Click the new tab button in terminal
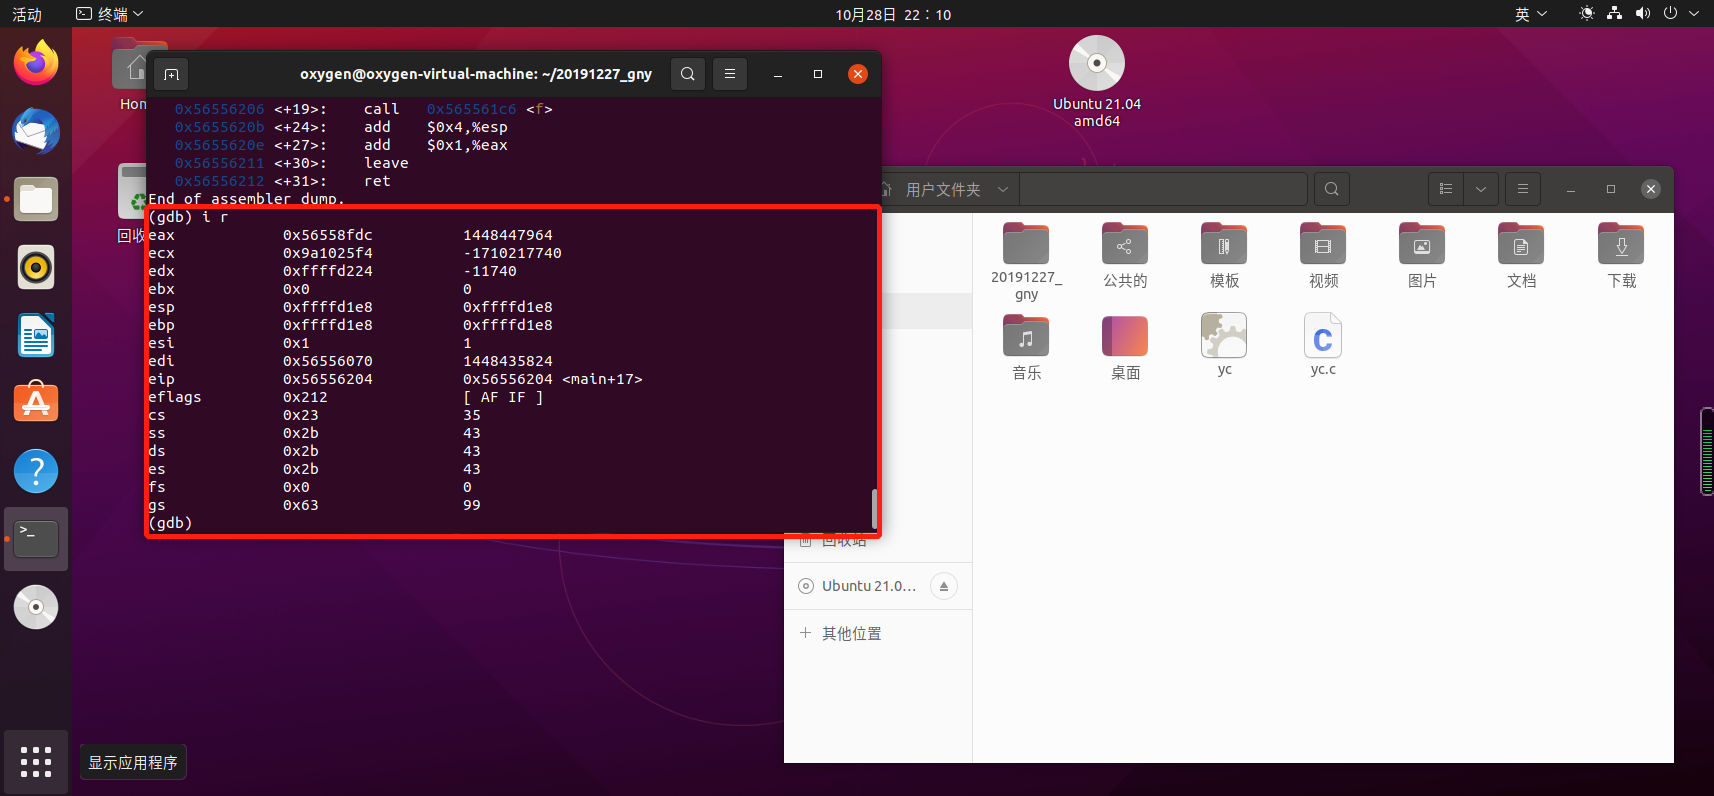Image resolution: width=1714 pixels, height=796 pixels. (171, 74)
